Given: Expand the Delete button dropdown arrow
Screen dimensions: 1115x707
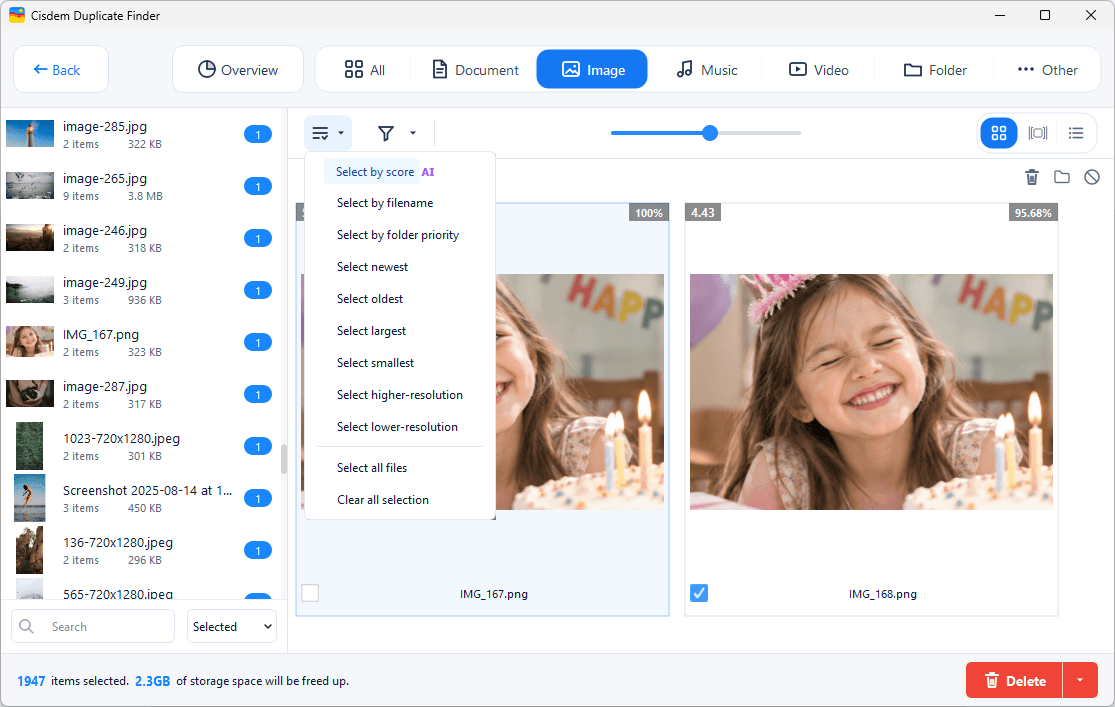Looking at the screenshot, I should [x=1079, y=681].
